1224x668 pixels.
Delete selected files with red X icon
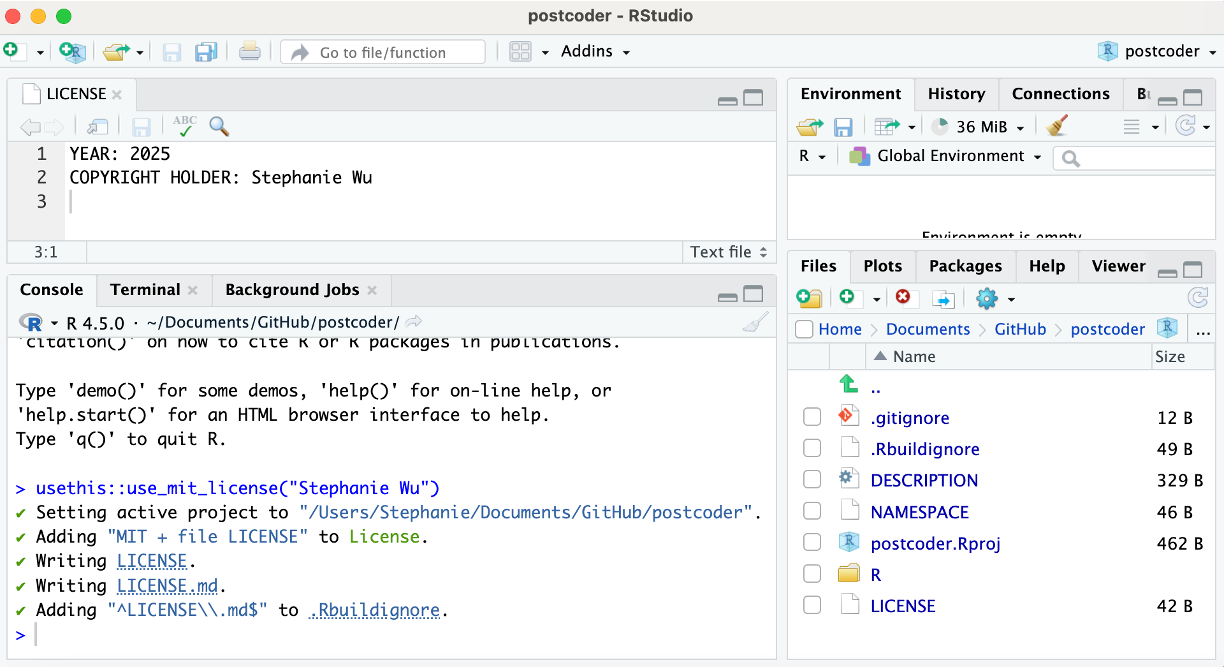(905, 298)
